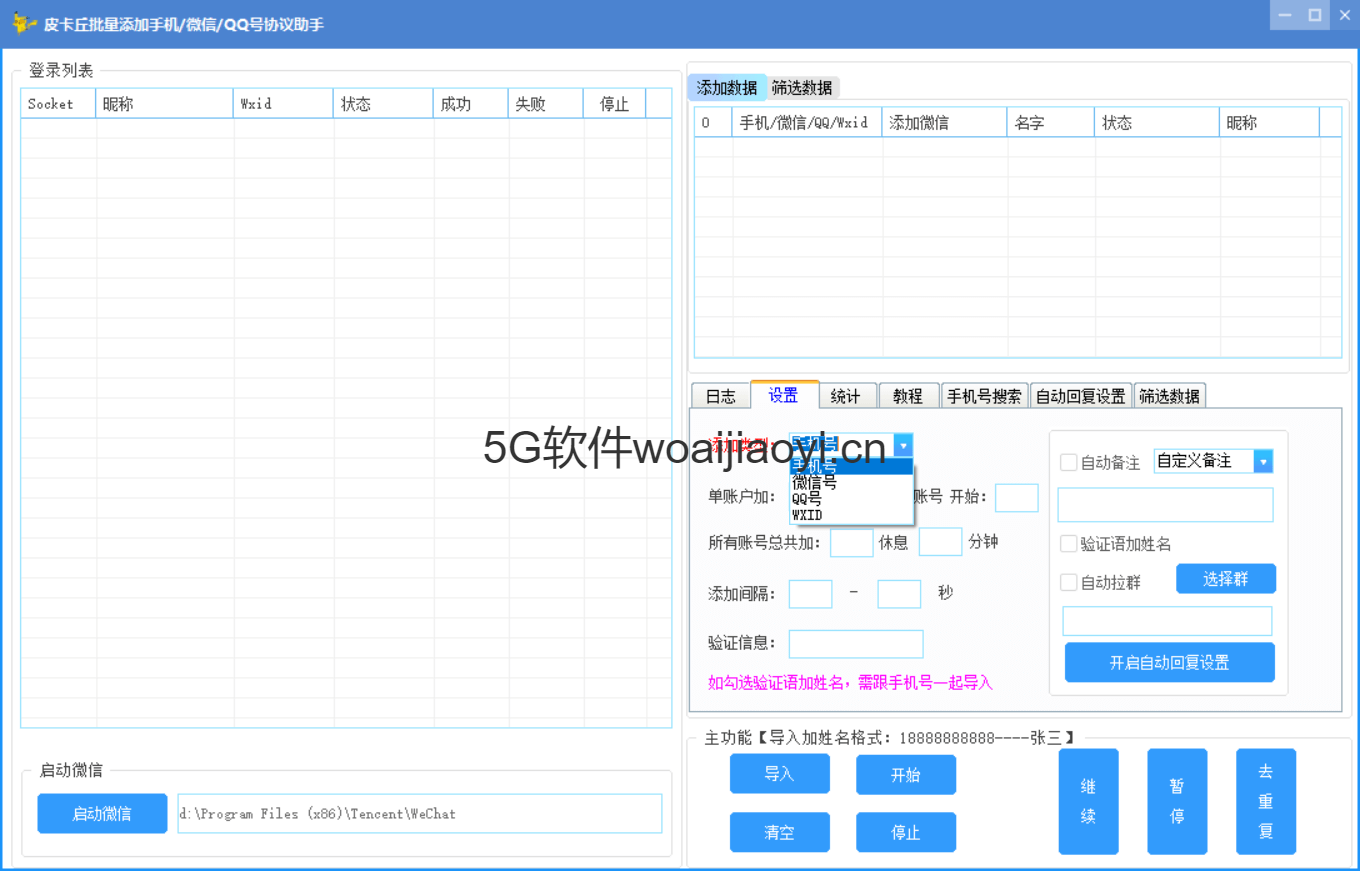
Task: Click the 开始 button
Action: (906, 774)
